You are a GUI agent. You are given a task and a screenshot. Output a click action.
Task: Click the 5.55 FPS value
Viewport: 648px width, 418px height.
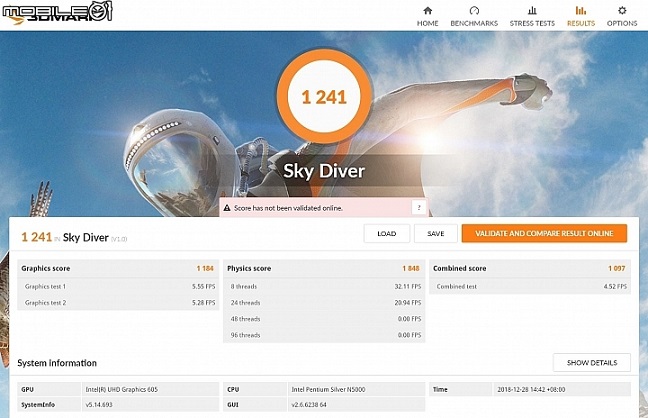(x=203, y=286)
